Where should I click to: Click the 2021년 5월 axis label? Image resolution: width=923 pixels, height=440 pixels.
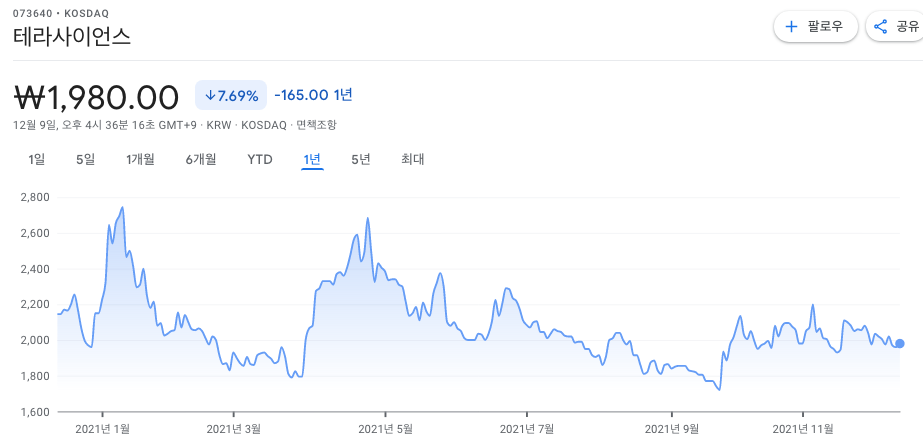[x=386, y=429]
